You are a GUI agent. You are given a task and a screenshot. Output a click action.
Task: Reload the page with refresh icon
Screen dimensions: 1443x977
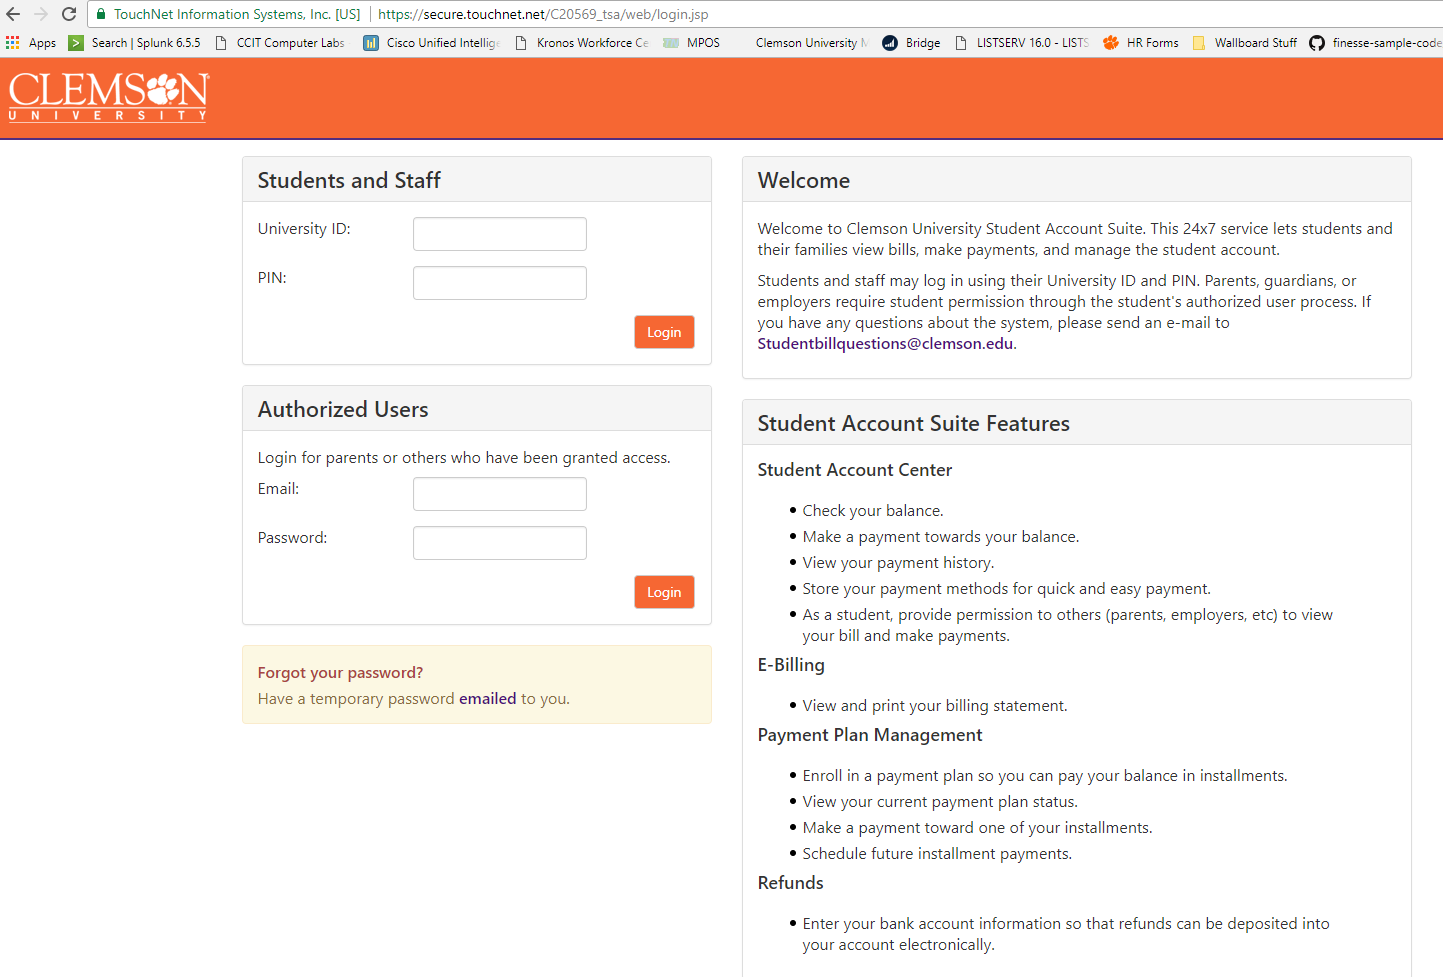[69, 14]
